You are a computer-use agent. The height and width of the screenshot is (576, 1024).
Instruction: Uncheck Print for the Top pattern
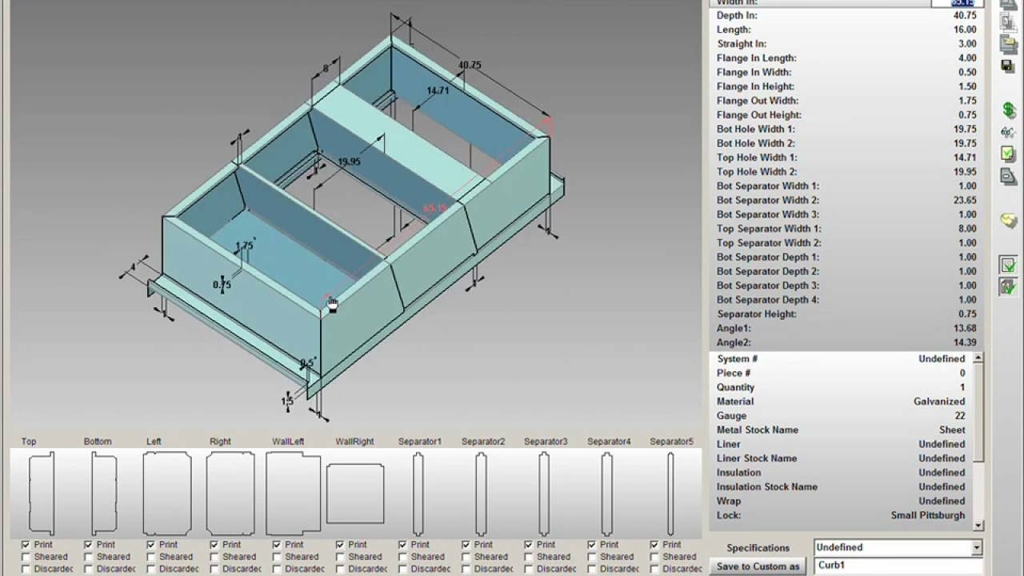pyautogui.click(x=26, y=545)
